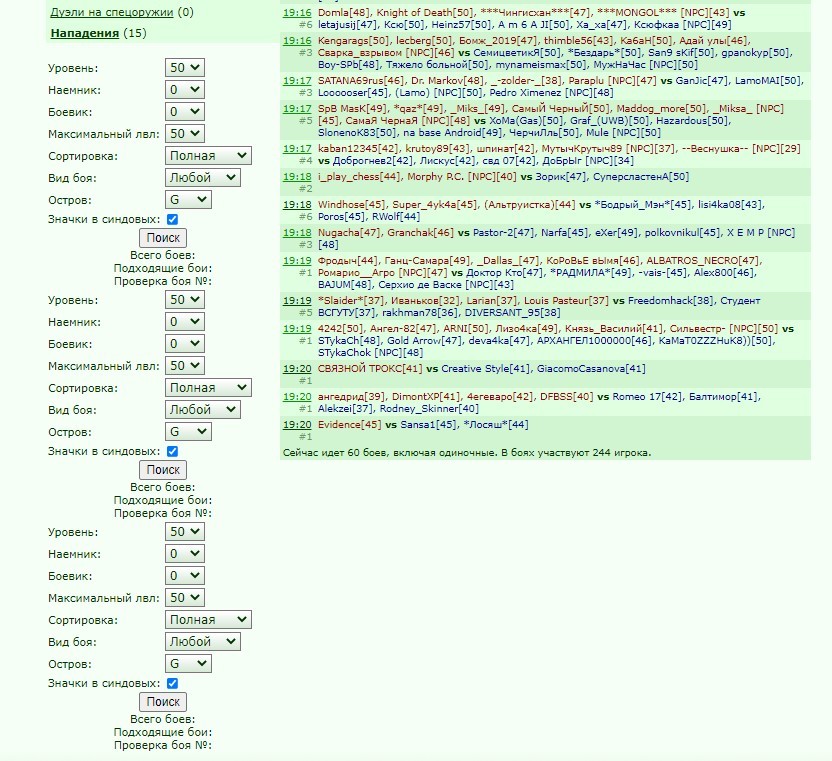Open 19:20 battle link in СВЯЗНОЙ ТРОКС row
The image size is (832, 761).
point(297,368)
